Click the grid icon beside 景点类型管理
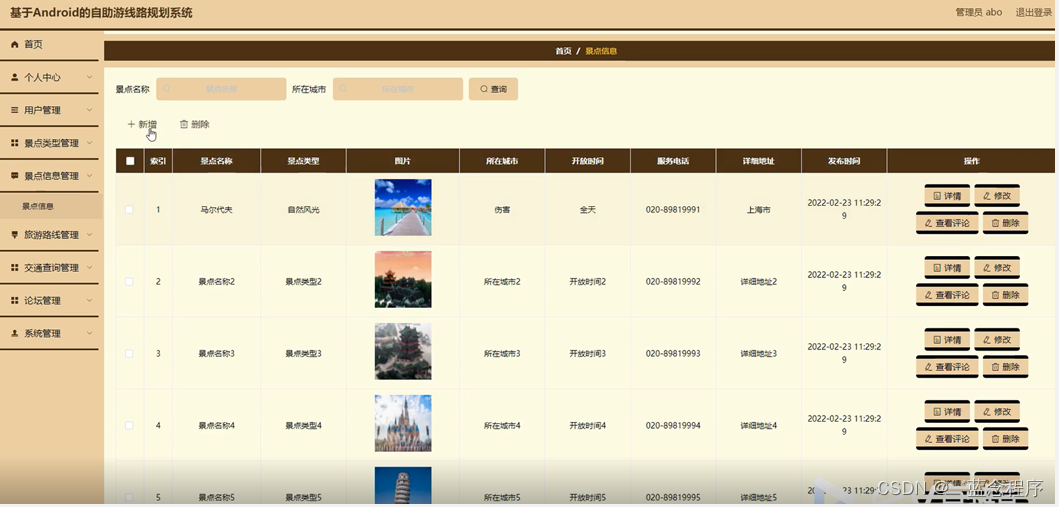The height and width of the screenshot is (507, 1059). 15,143
